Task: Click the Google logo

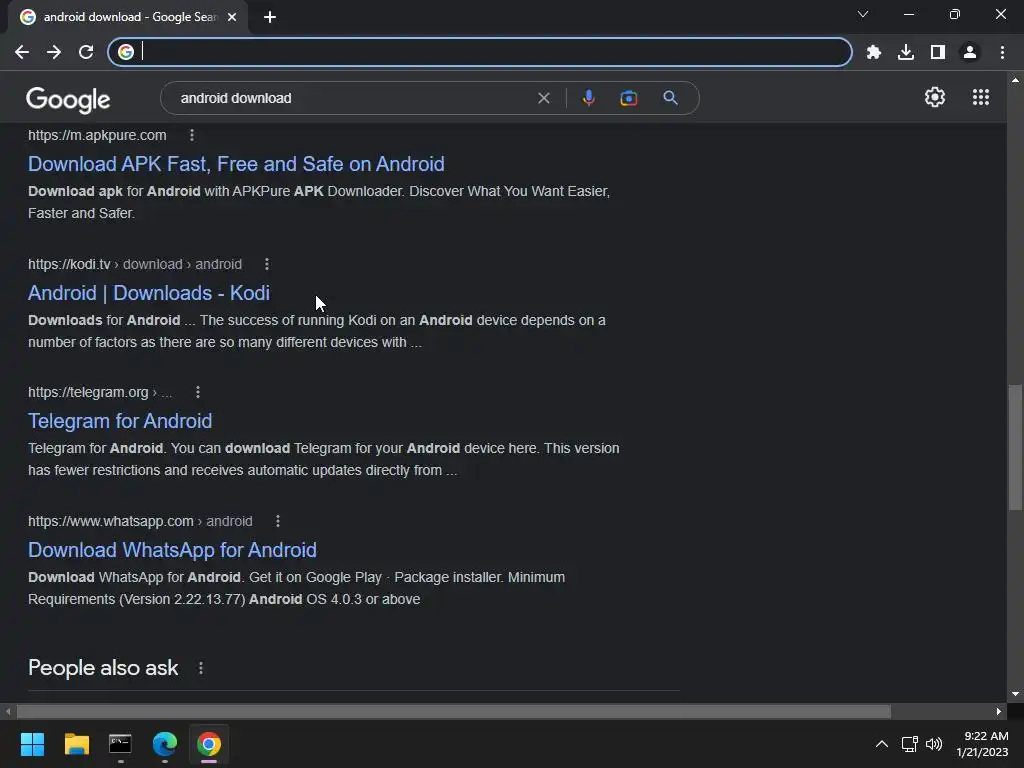Action: [x=68, y=99]
